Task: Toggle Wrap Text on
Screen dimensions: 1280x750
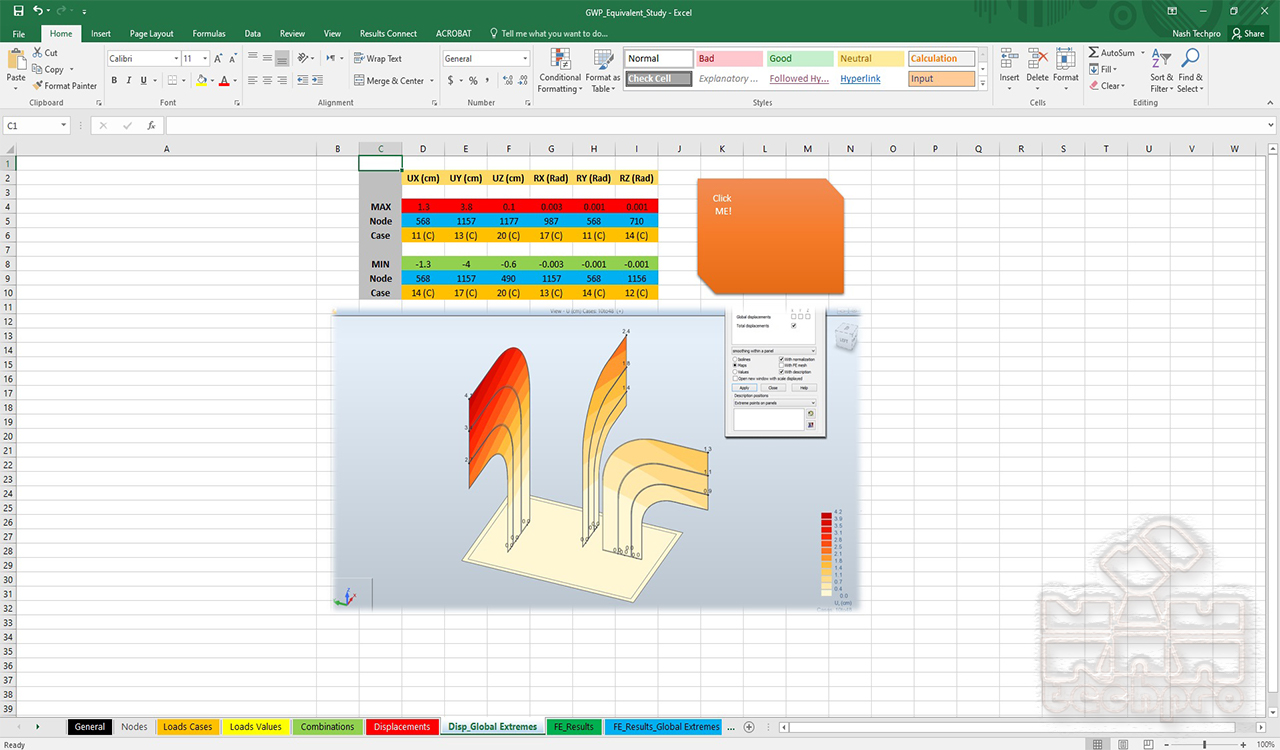Action: pyautogui.click(x=378, y=59)
